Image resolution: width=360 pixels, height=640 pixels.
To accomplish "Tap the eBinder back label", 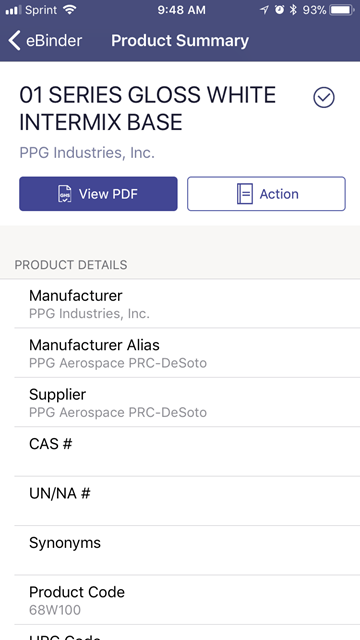I will click(x=54, y=41).
